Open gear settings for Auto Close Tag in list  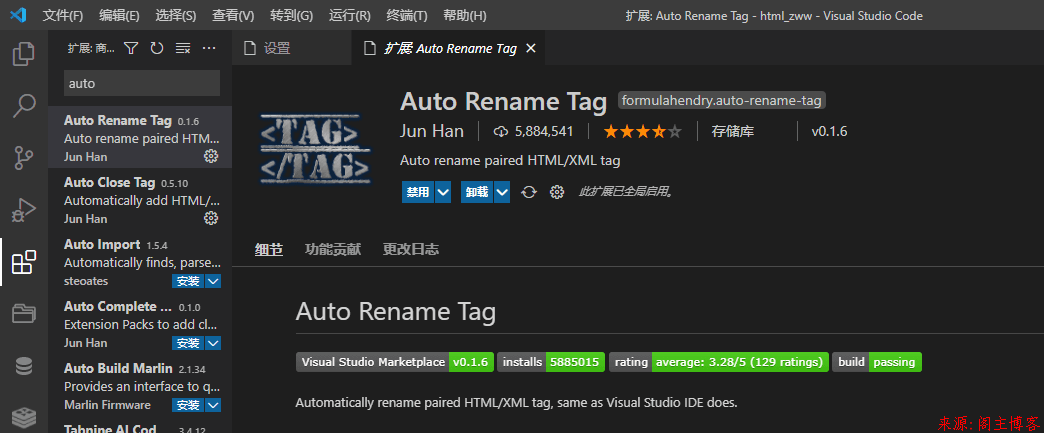(x=211, y=218)
